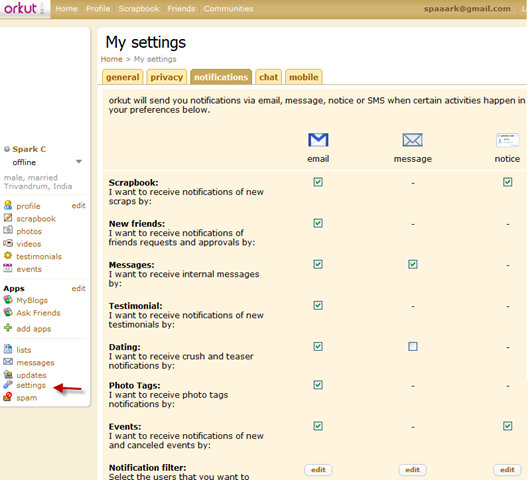Click the Gmail email column icon
Screen dimensions: 528x480
pyautogui.click(x=318, y=139)
